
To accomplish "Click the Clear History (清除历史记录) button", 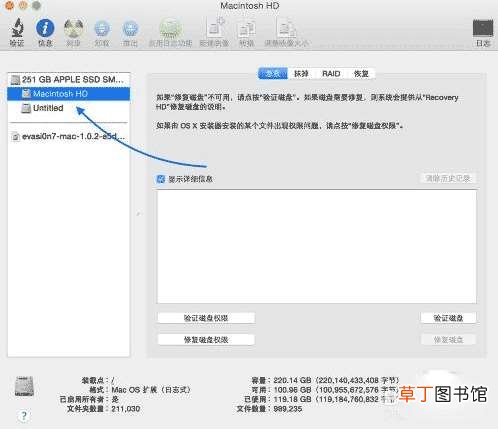I will pyautogui.click(x=448, y=178).
